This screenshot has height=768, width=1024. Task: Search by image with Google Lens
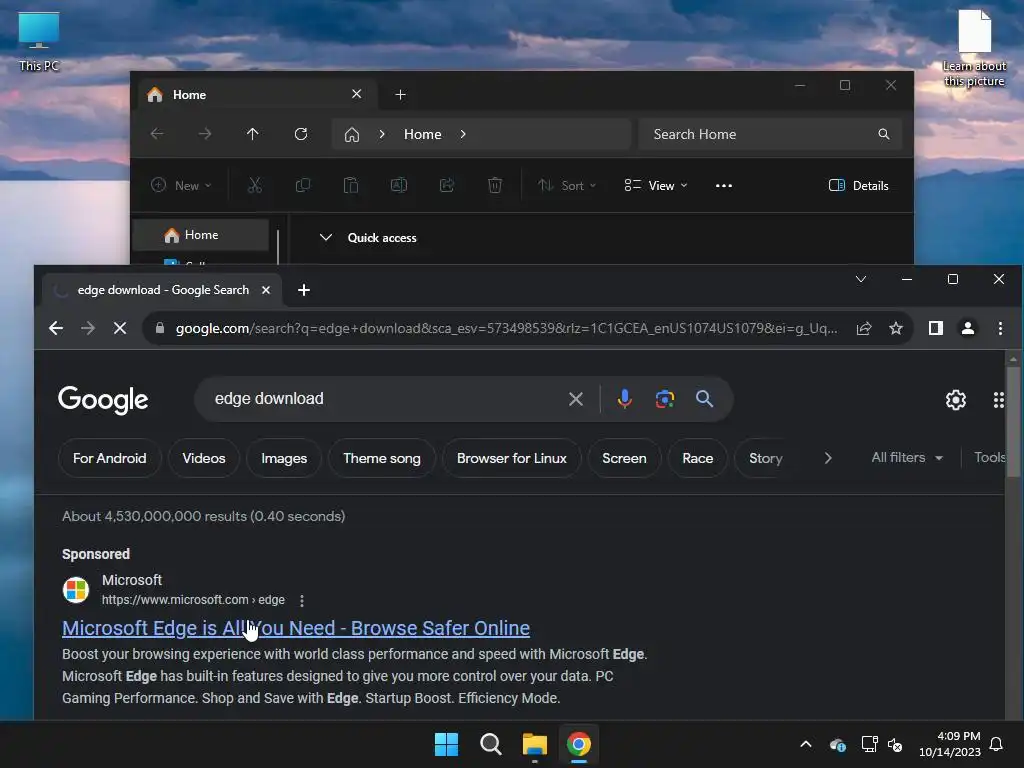(665, 398)
